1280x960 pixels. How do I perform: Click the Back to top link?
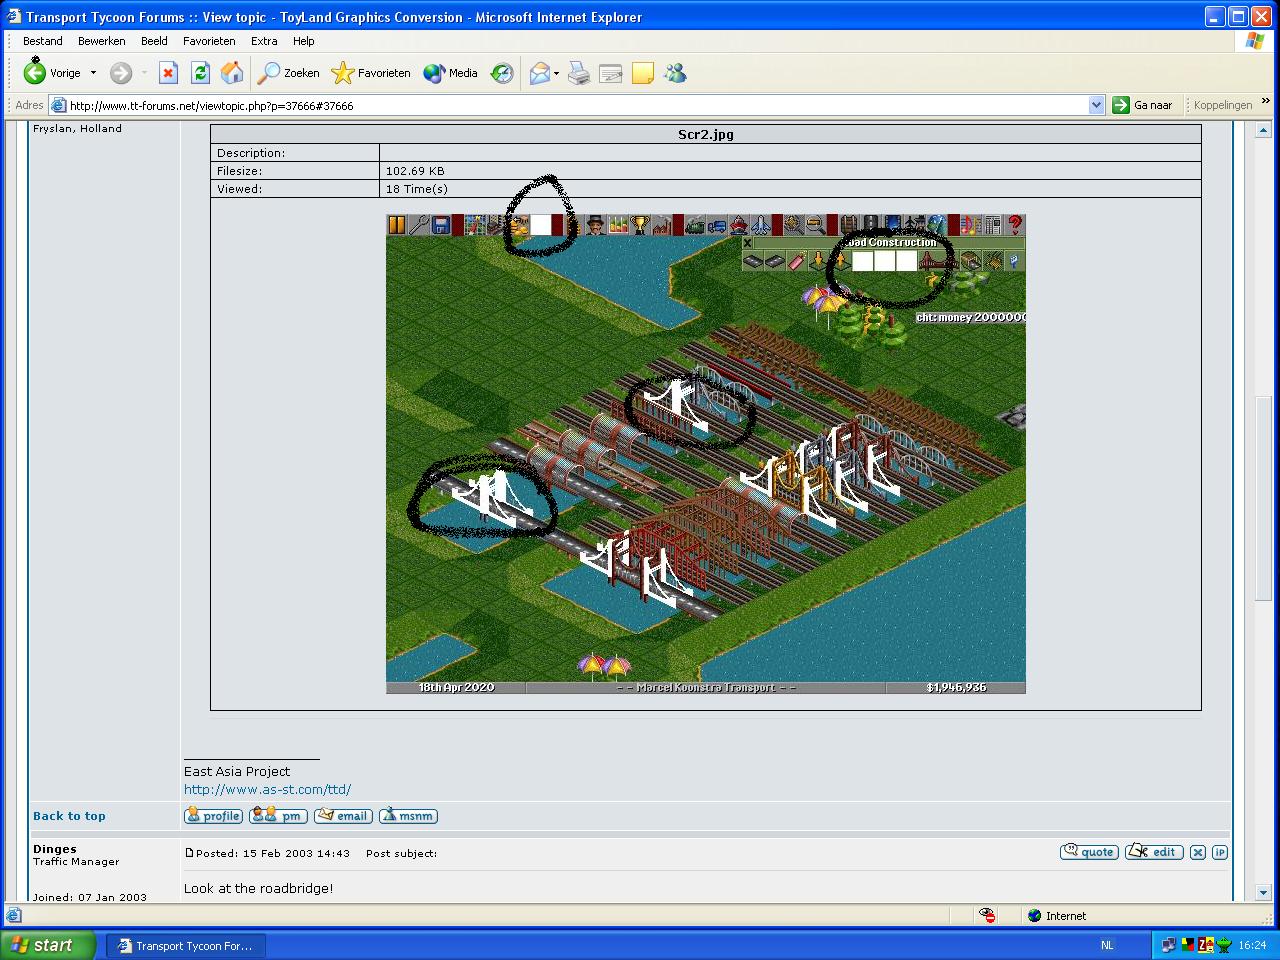coord(69,816)
